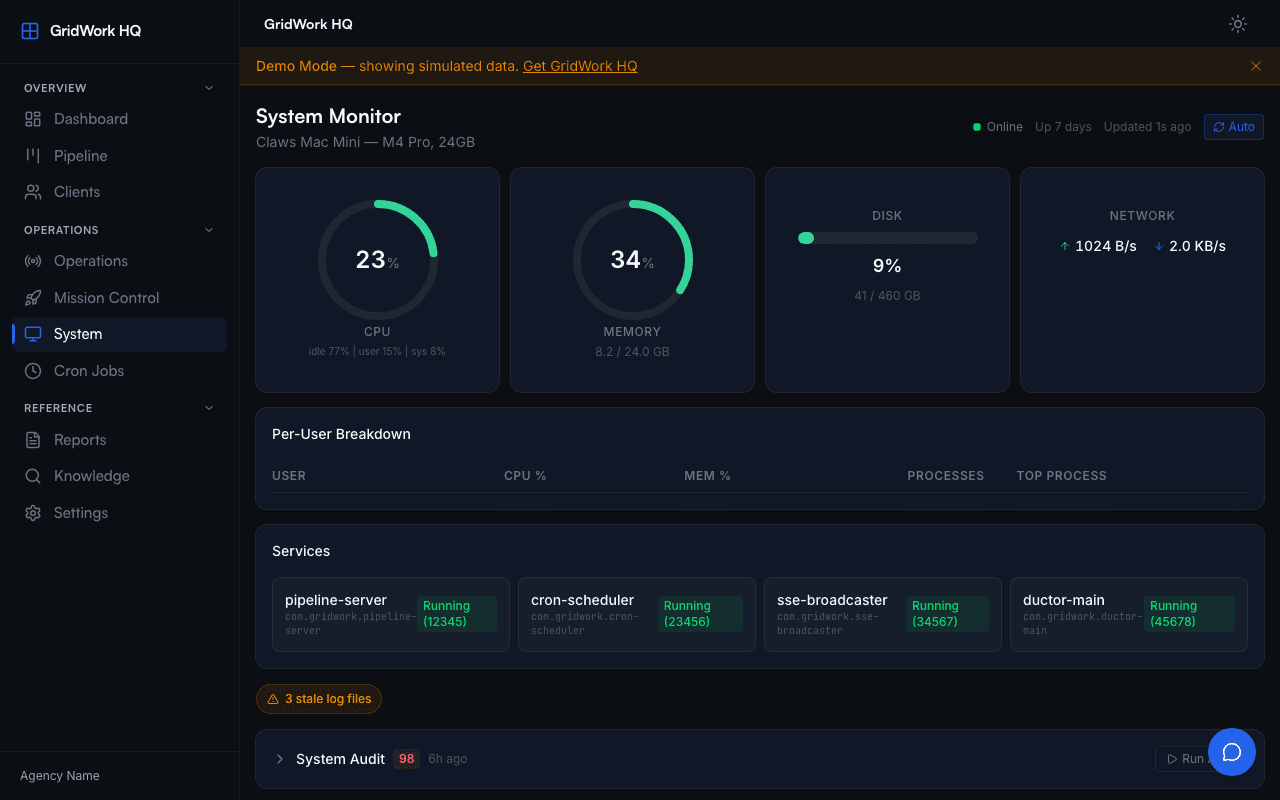Image resolution: width=1280 pixels, height=800 pixels.
Task: Click the Cron Jobs clock icon
Action: (x=32, y=370)
